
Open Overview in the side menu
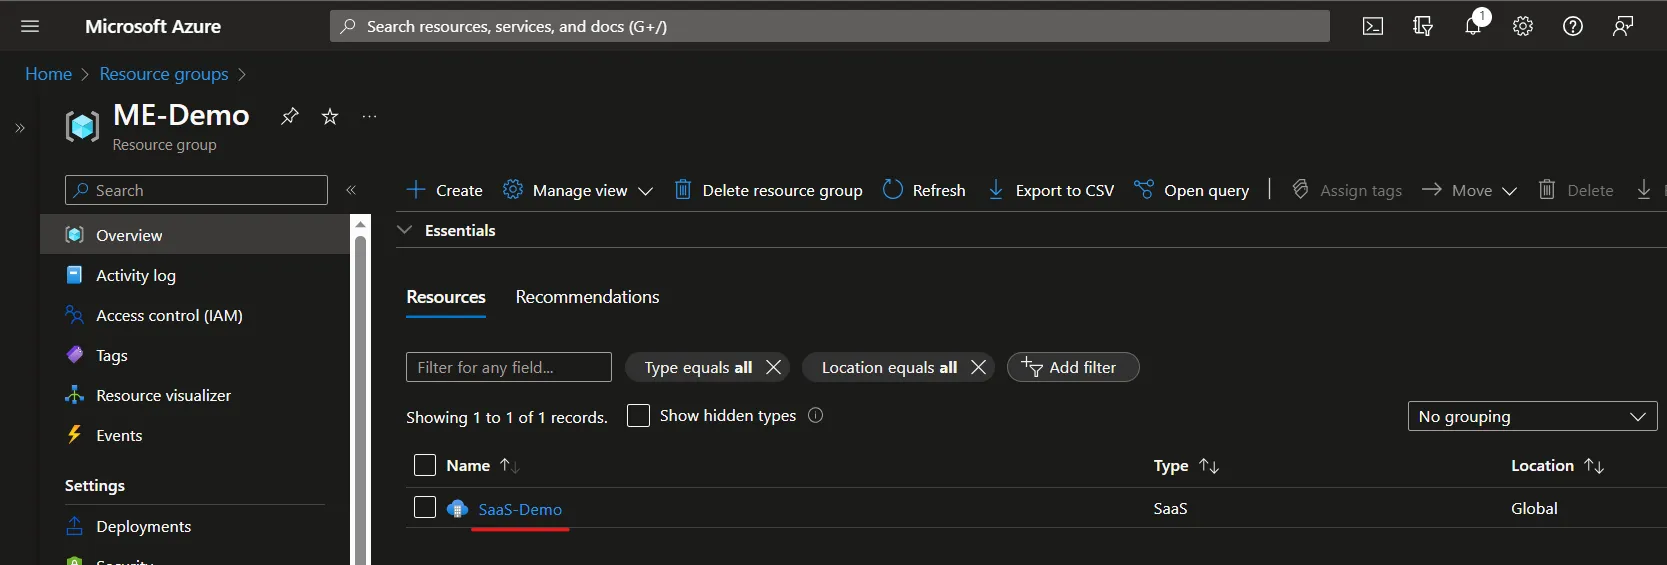click(x=195, y=235)
